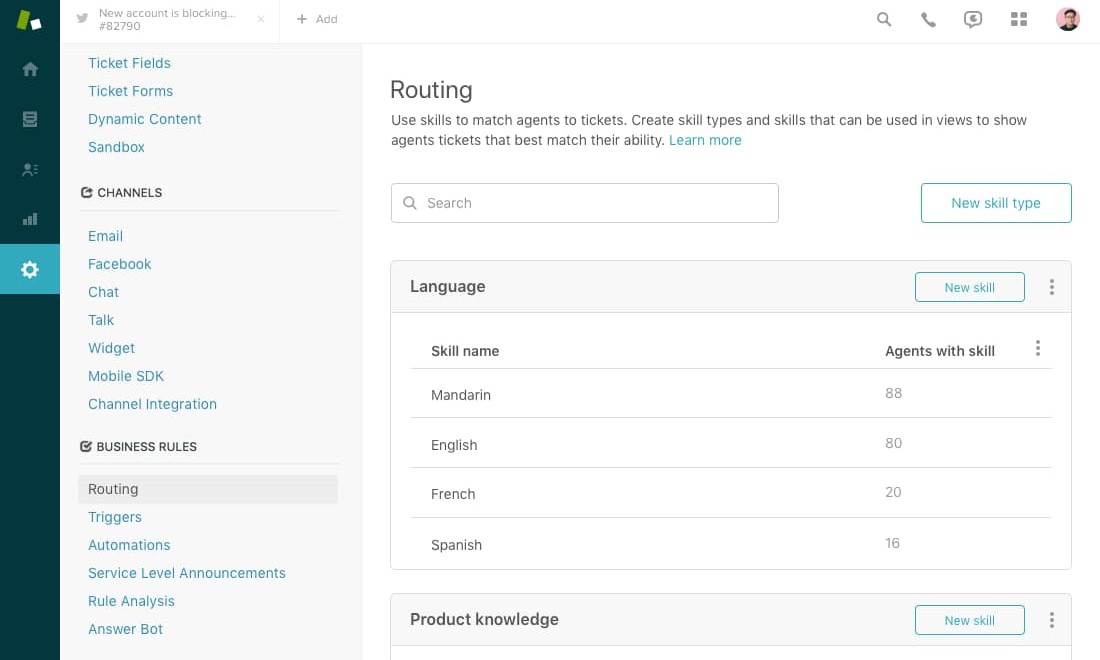Image resolution: width=1100 pixels, height=660 pixels.
Task: Open the Learn more link about routing
Action: pos(705,140)
